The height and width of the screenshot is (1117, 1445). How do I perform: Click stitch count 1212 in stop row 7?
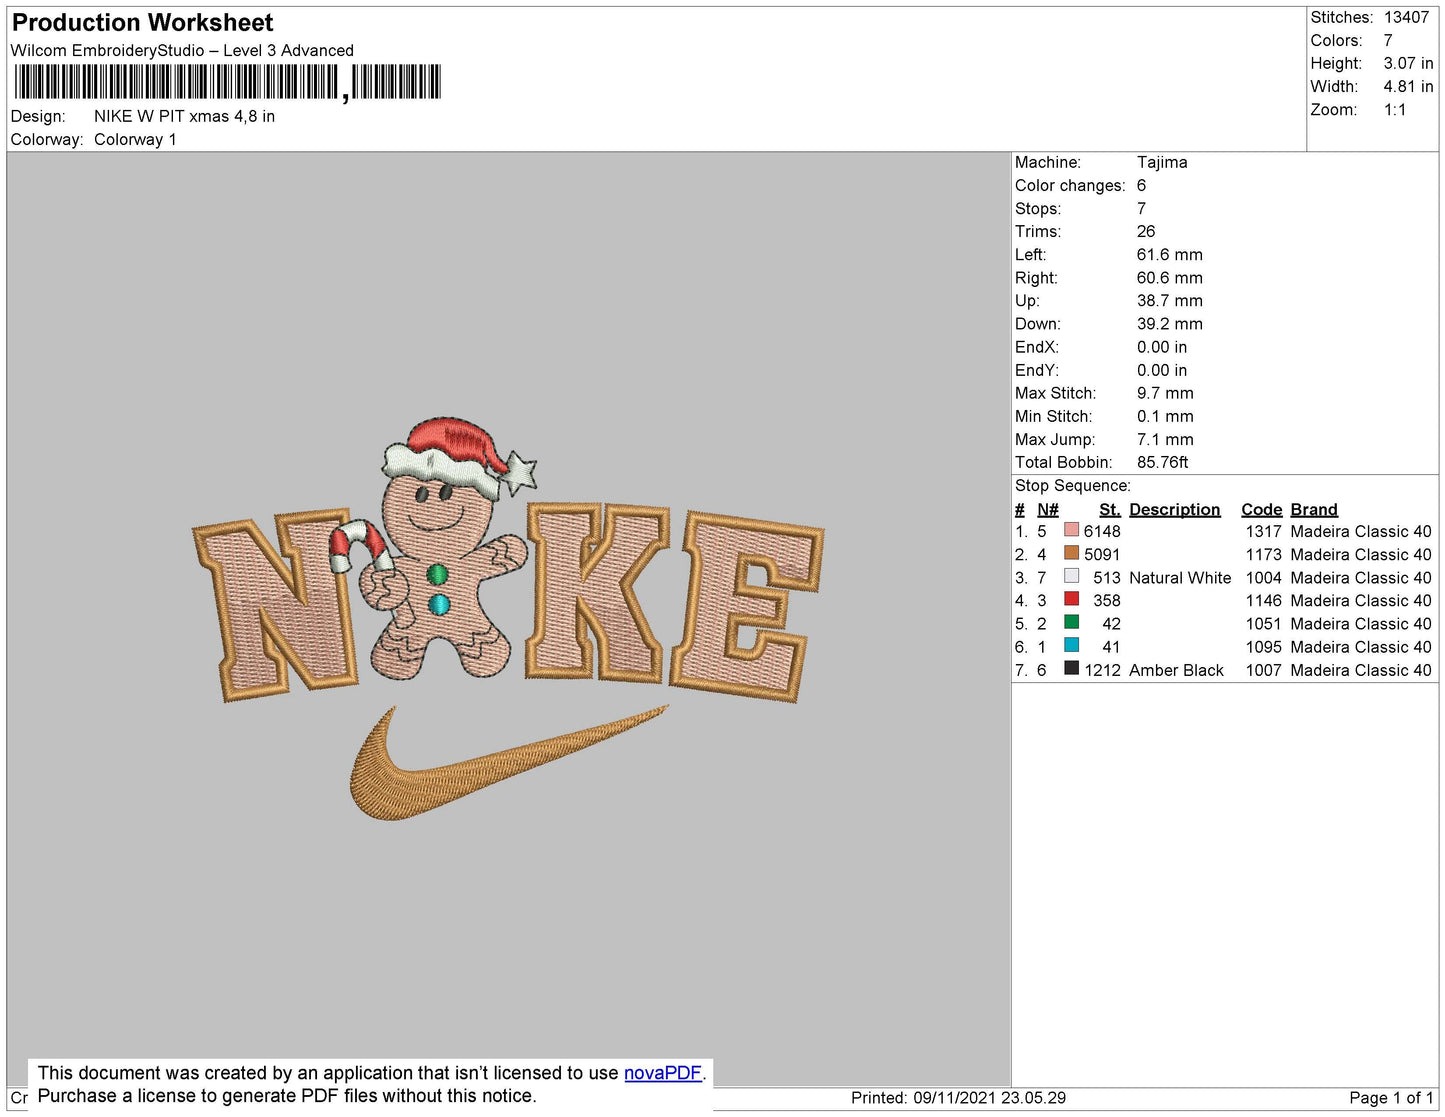(x=1102, y=670)
